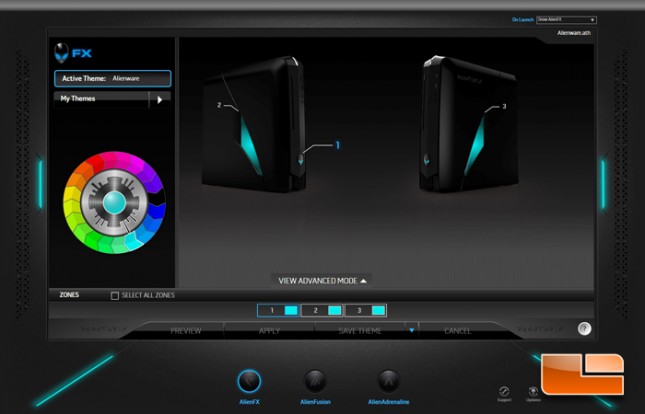Click the Cancel button
The image size is (645, 414).
tap(457, 331)
